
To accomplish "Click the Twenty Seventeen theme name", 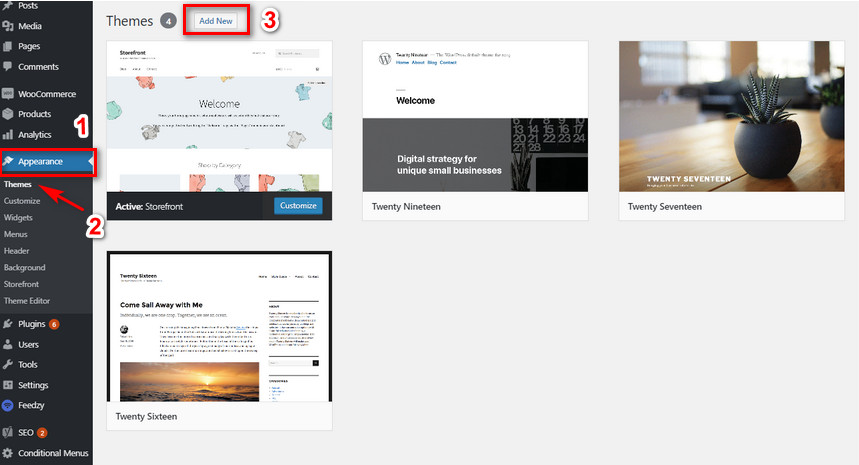I will (x=665, y=206).
